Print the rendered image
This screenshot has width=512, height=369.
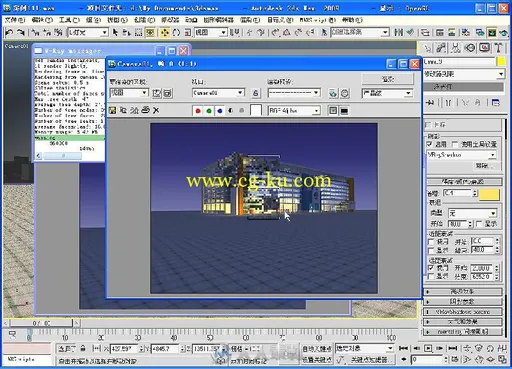point(145,110)
